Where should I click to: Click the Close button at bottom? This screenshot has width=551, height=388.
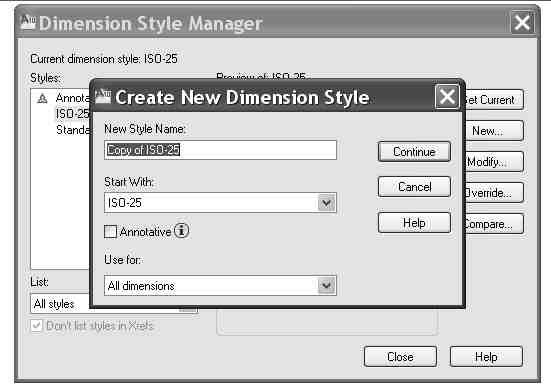pyautogui.click(x=400, y=357)
